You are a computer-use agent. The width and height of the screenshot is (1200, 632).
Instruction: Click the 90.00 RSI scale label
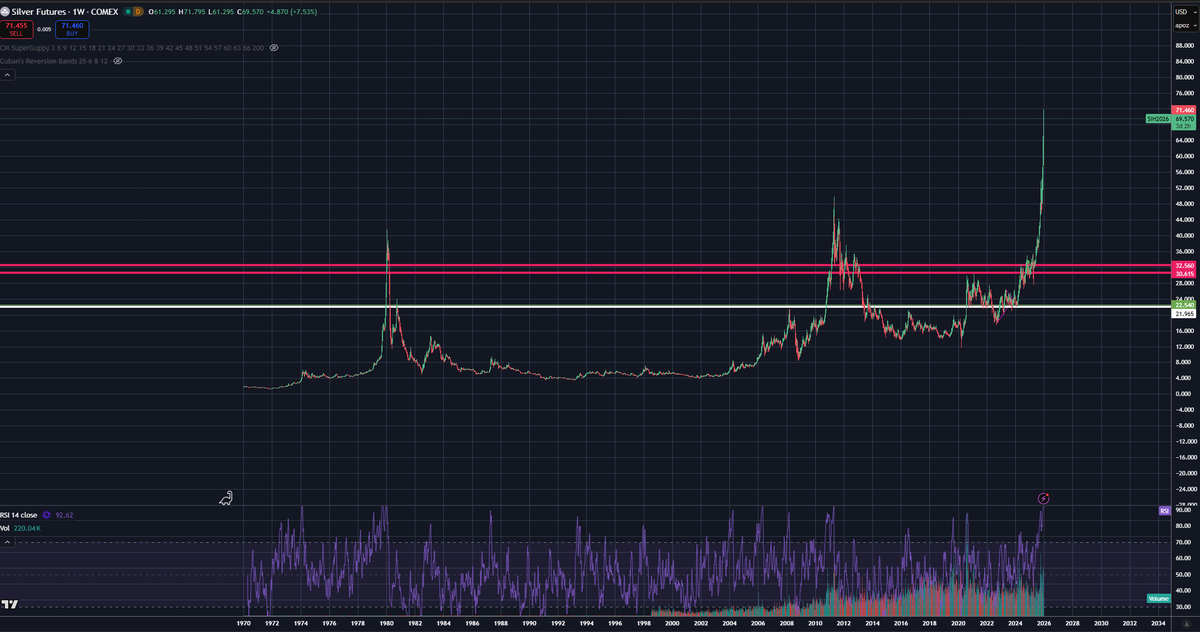pos(1184,510)
